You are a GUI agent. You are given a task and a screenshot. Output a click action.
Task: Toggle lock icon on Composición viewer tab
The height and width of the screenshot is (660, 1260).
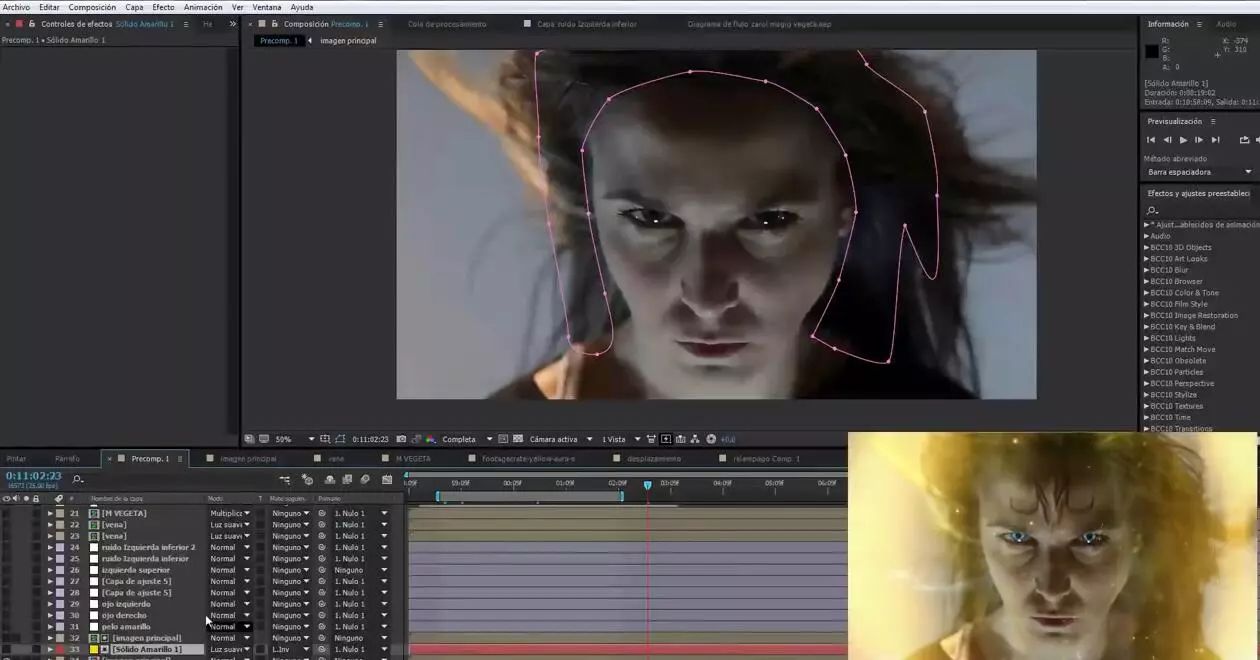[275, 24]
